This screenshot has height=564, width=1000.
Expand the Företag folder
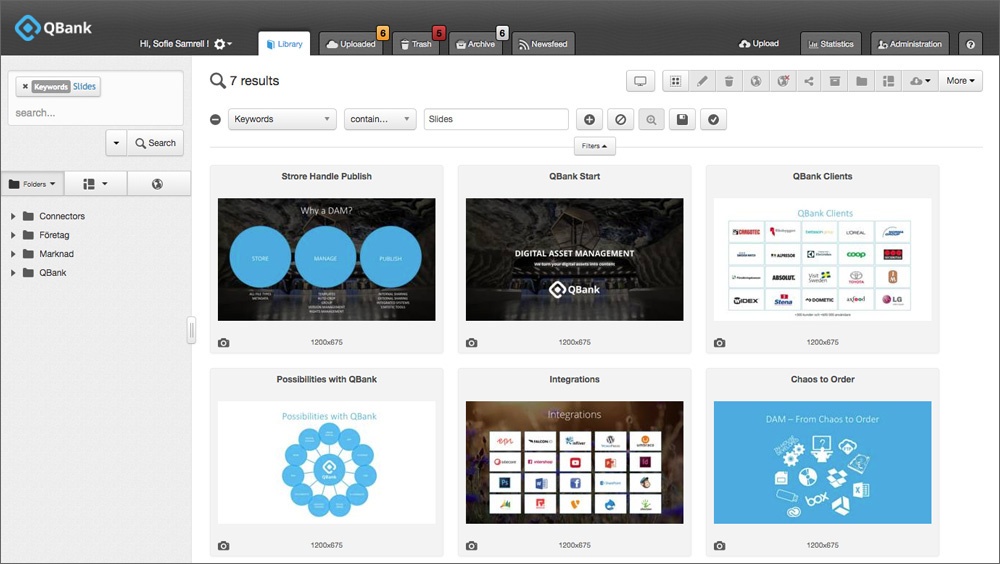point(13,235)
